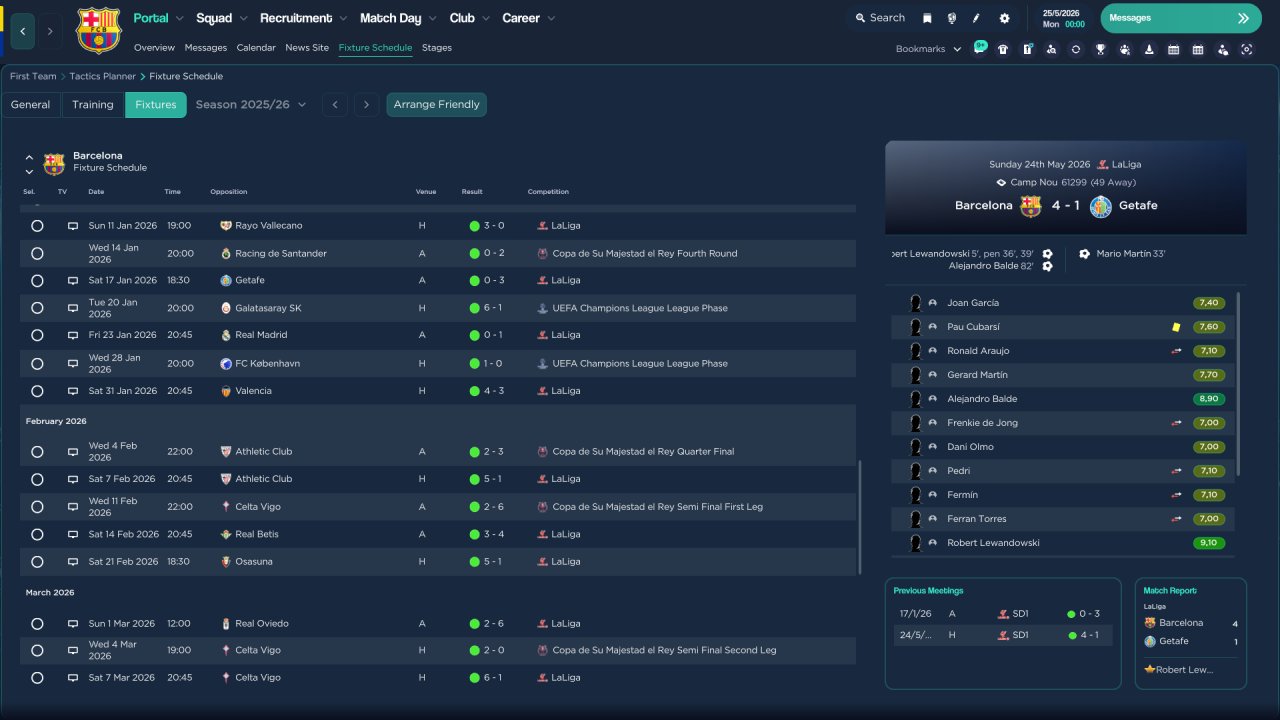This screenshot has height=720, width=1280.
Task: Select the Real Oviedo fixture radio button
Action: coord(37,624)
